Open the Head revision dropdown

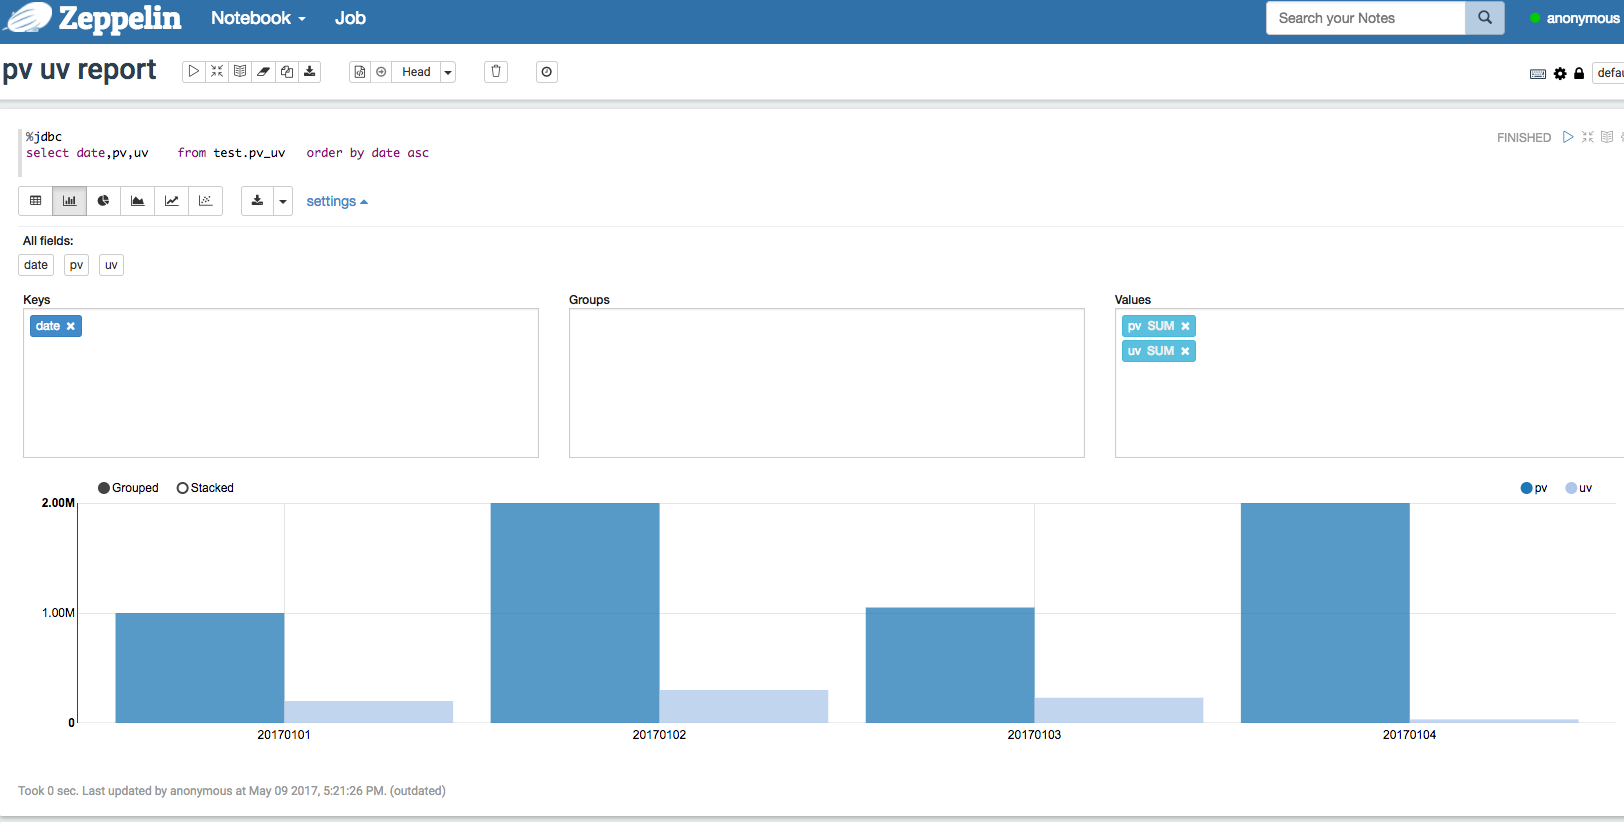point(448,72)
